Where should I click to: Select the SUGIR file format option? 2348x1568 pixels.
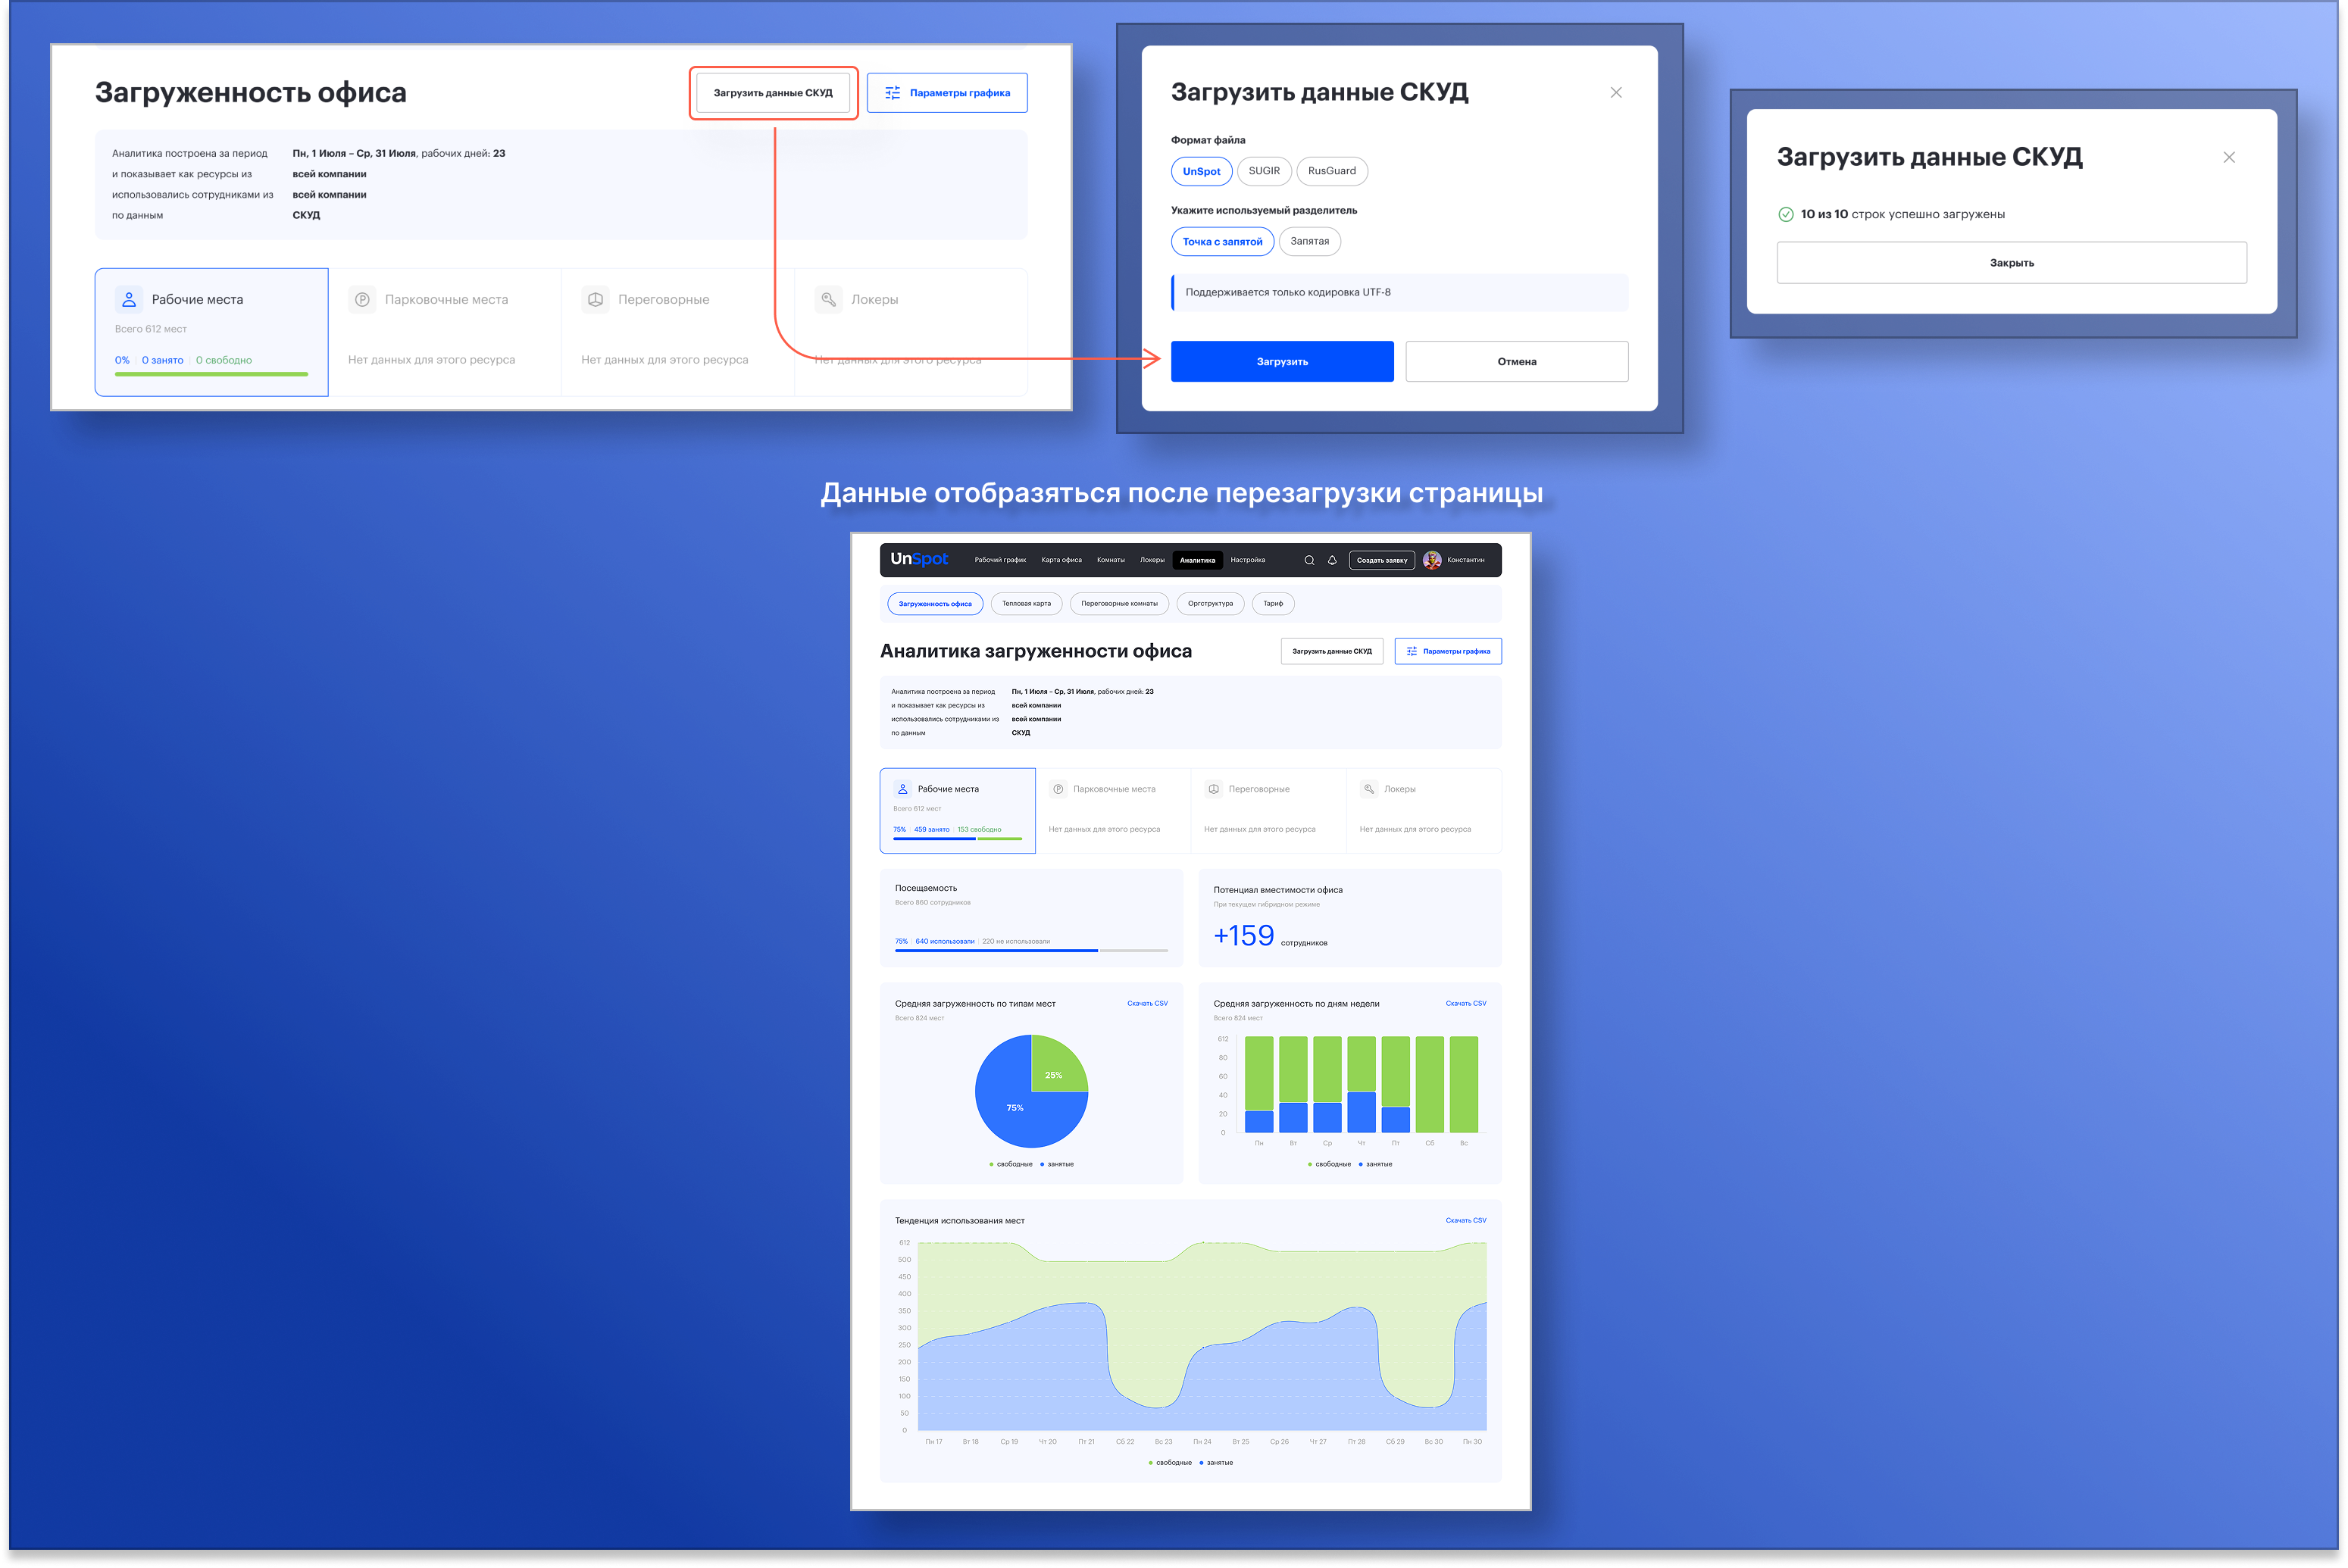[x=1264, y=171]
